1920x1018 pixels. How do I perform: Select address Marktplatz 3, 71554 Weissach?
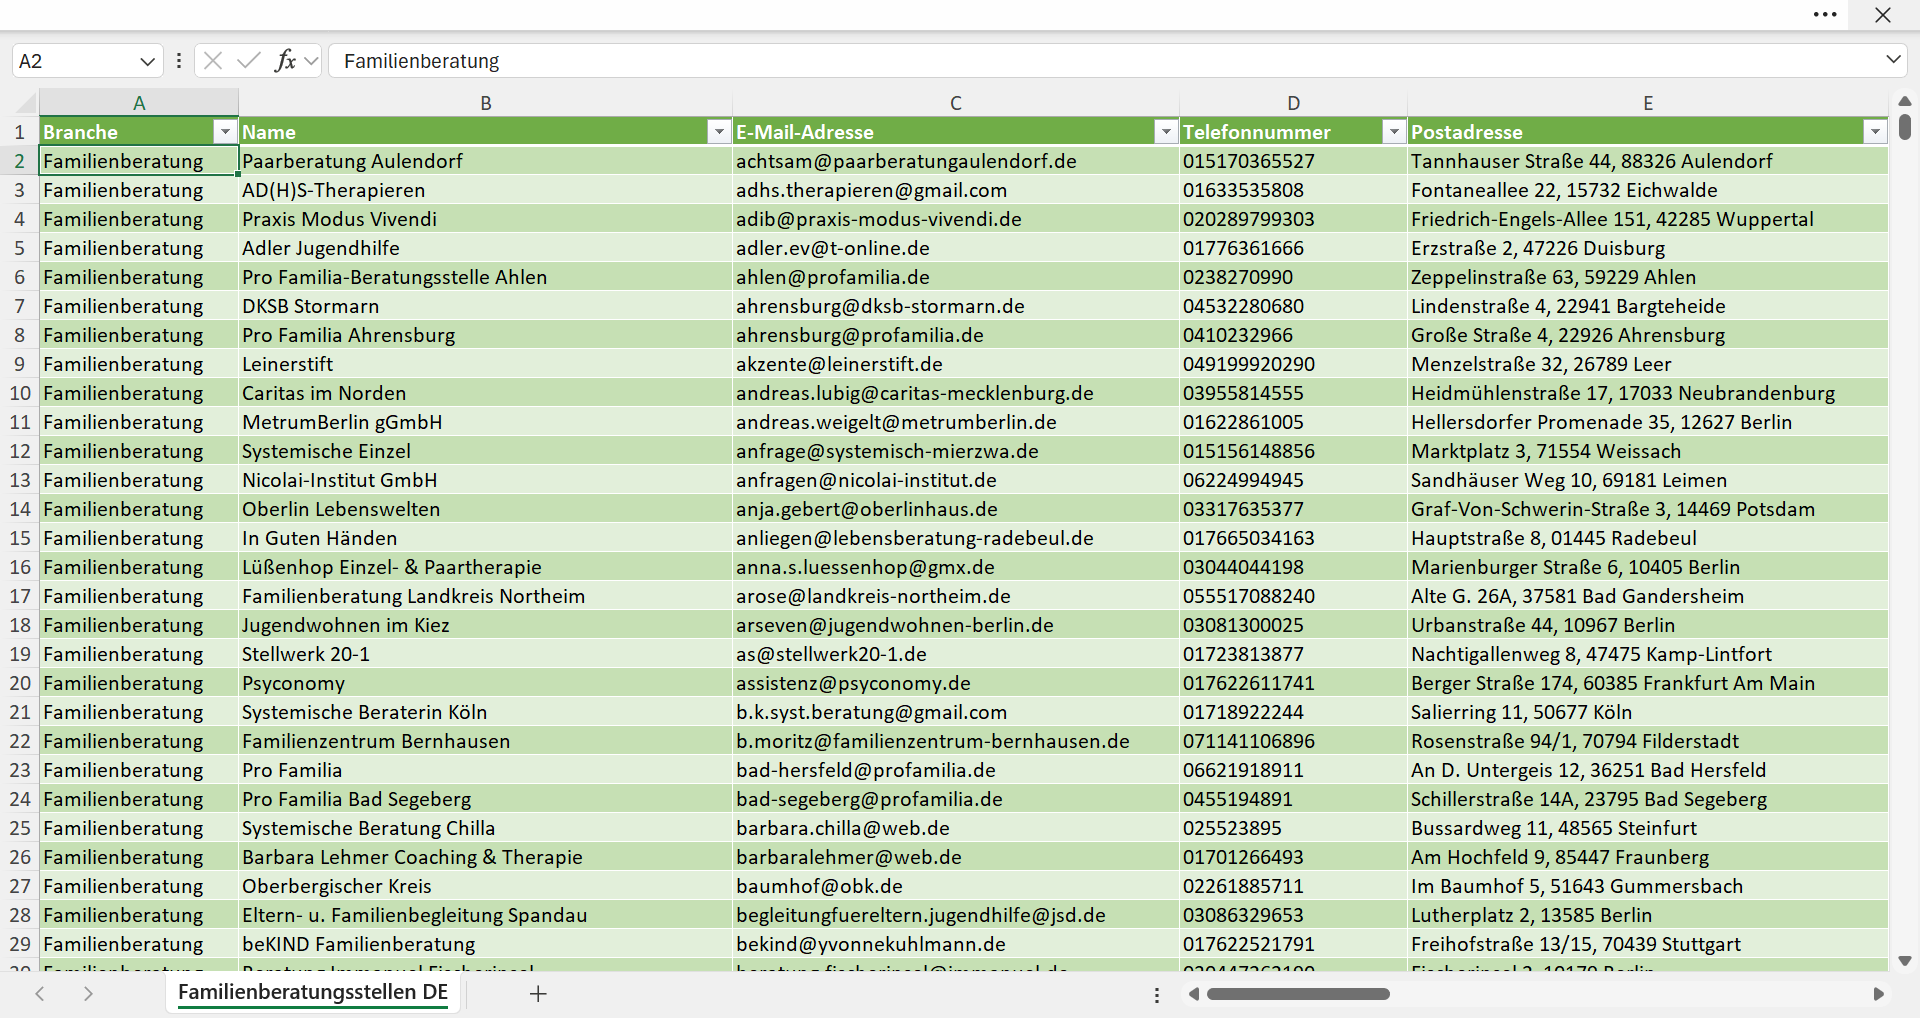click(x=1648, y=451)
